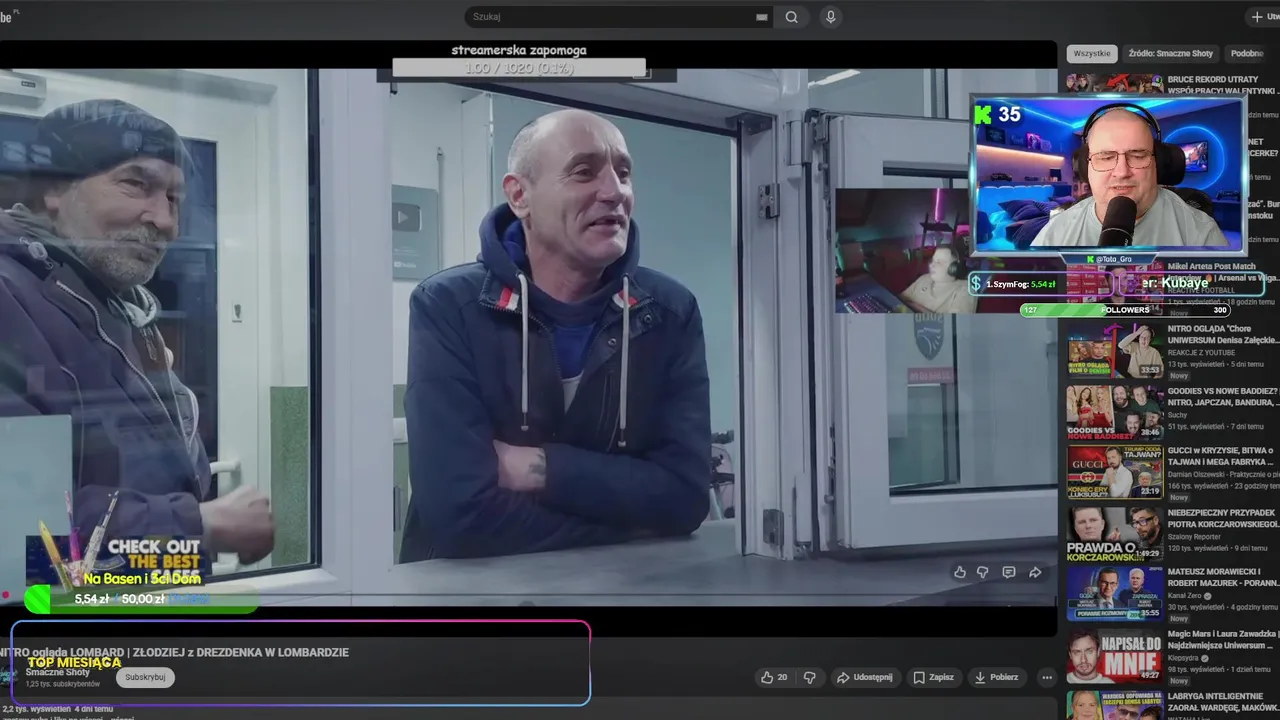1280x720 pixels.
Task: Click Klepsydra channel name
Action: [1183, 658]
